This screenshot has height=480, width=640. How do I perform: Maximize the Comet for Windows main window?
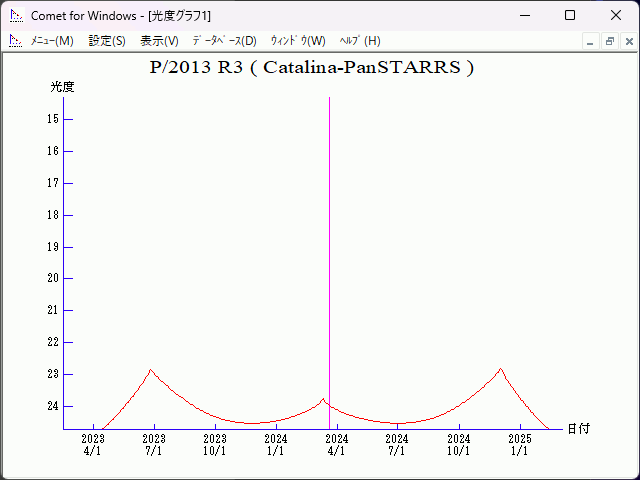[570, 16]
